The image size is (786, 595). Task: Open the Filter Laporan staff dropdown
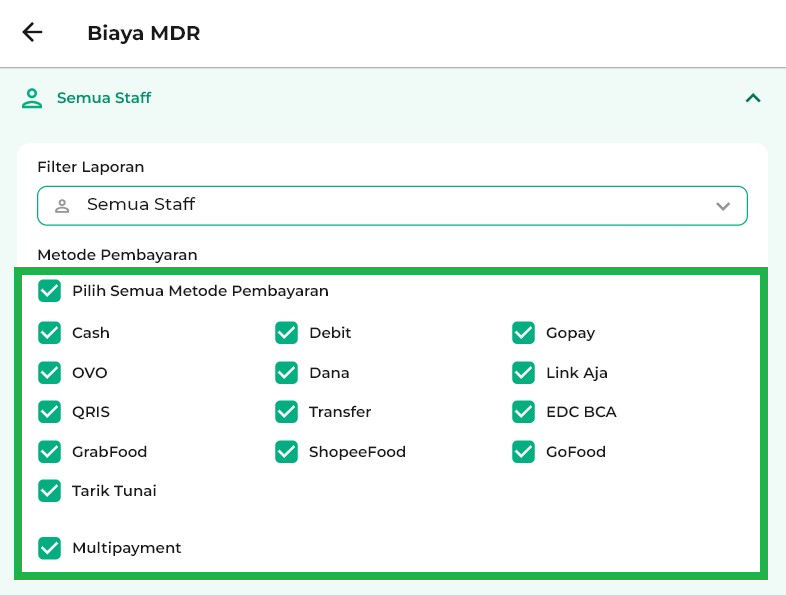pos(392,205)
